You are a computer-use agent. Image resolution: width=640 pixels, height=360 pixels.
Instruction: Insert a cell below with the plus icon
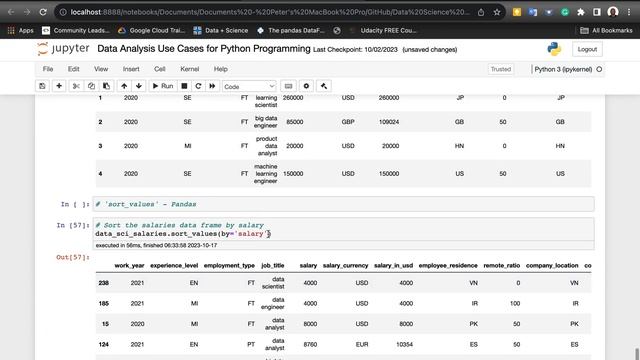tap(59, 86)
